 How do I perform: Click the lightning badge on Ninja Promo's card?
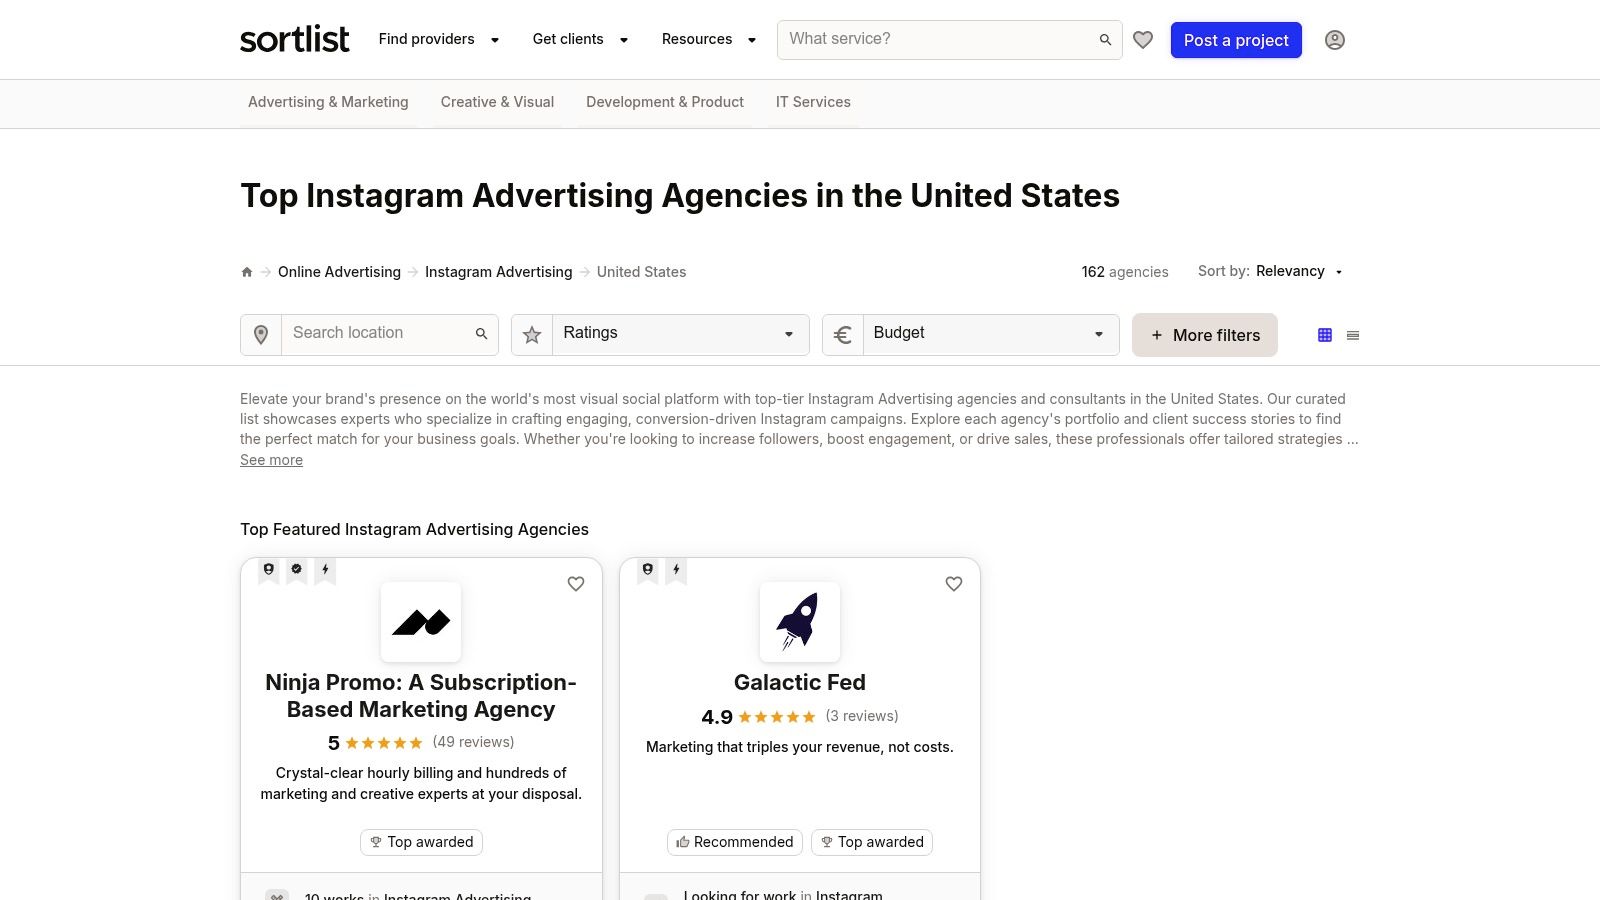coord(325,569)
